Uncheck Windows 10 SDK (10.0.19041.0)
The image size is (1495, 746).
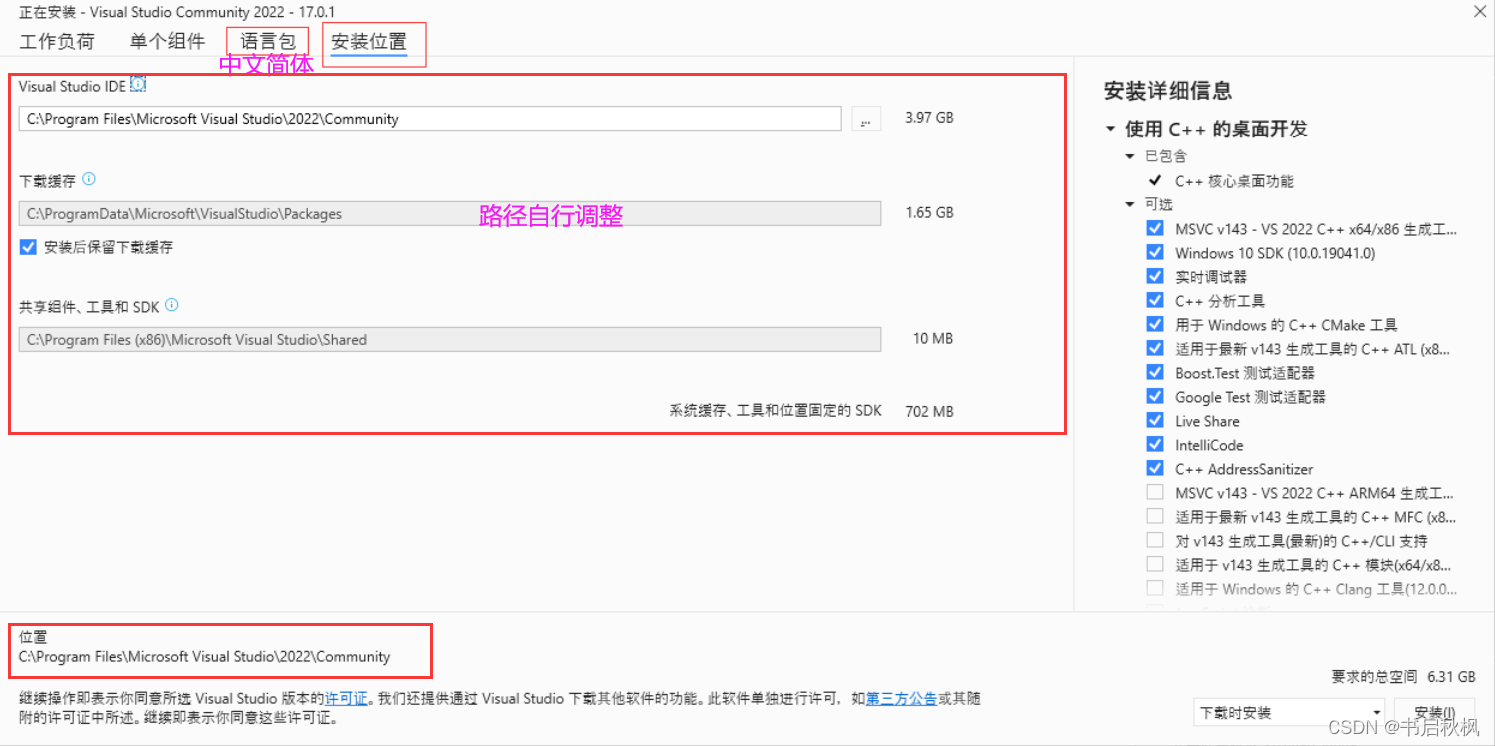pyautogui.click(x=1155, y=252)
